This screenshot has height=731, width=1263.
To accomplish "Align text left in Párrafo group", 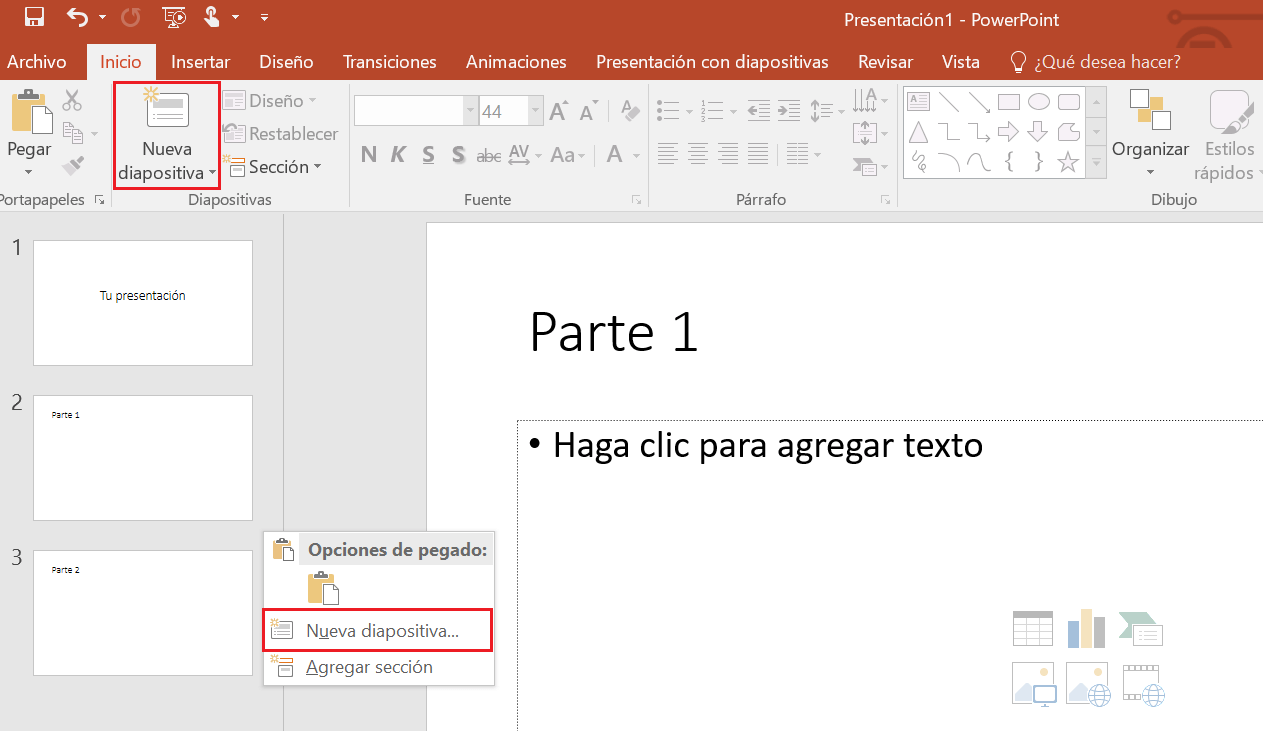I will click(x=668, y=155).
